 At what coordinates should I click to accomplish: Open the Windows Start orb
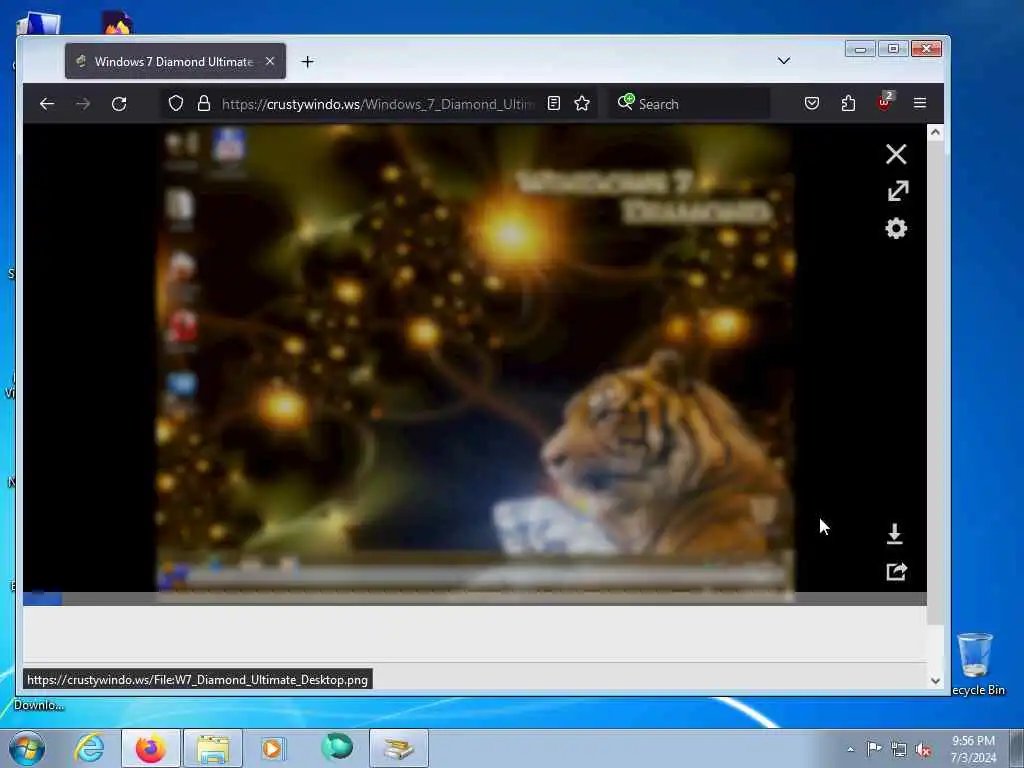coord(27,748)
